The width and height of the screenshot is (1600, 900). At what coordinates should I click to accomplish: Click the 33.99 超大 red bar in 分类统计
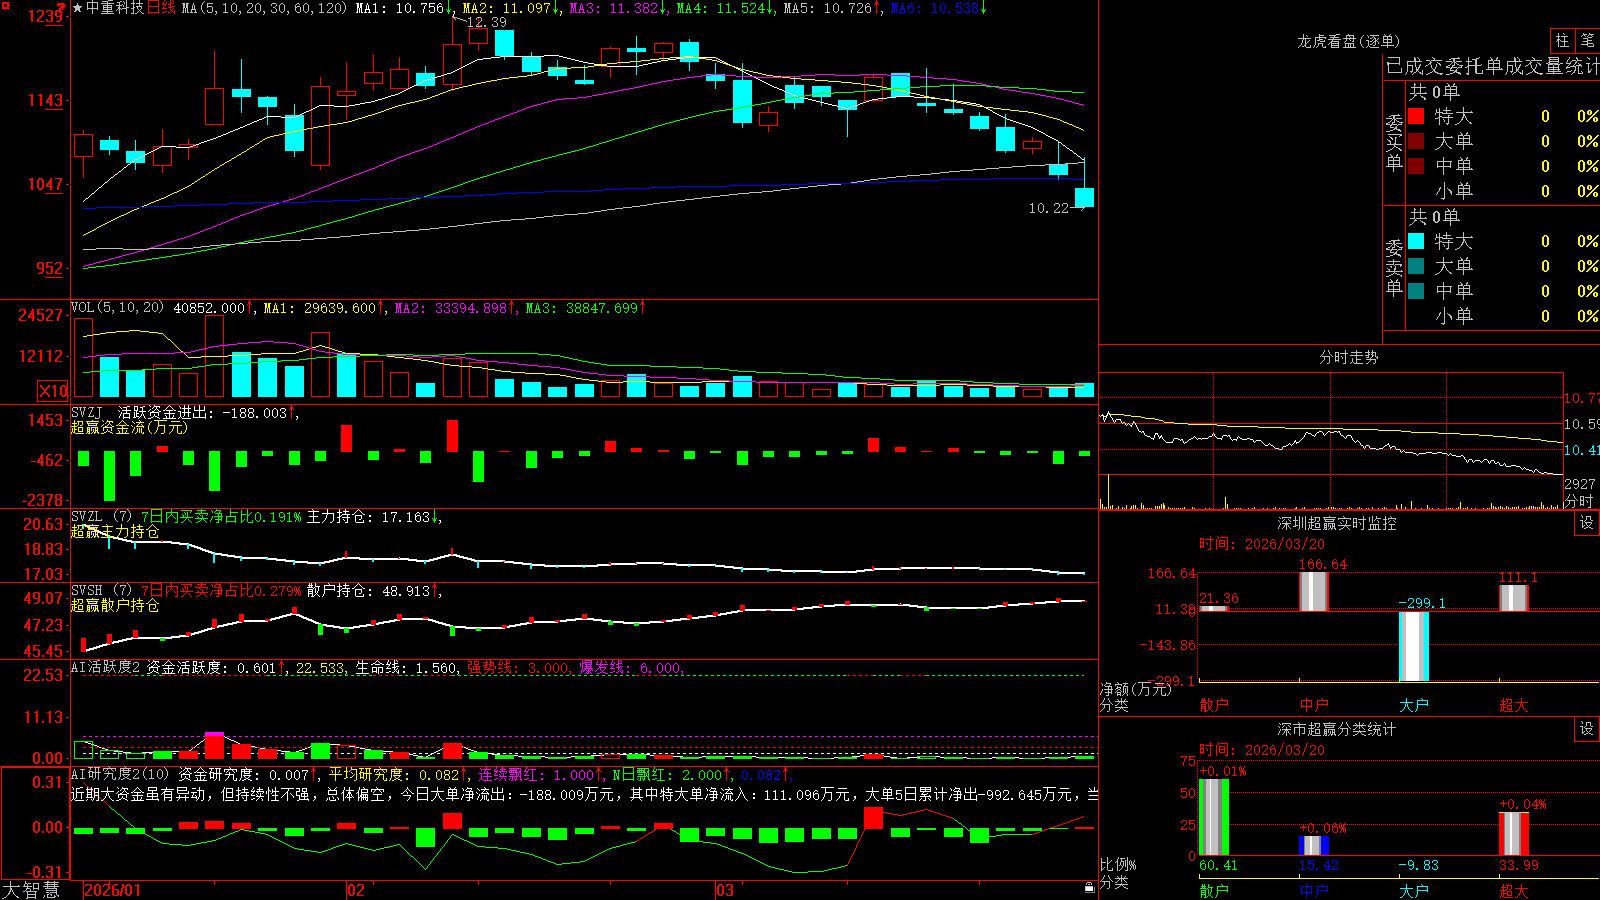point(1514,834)
